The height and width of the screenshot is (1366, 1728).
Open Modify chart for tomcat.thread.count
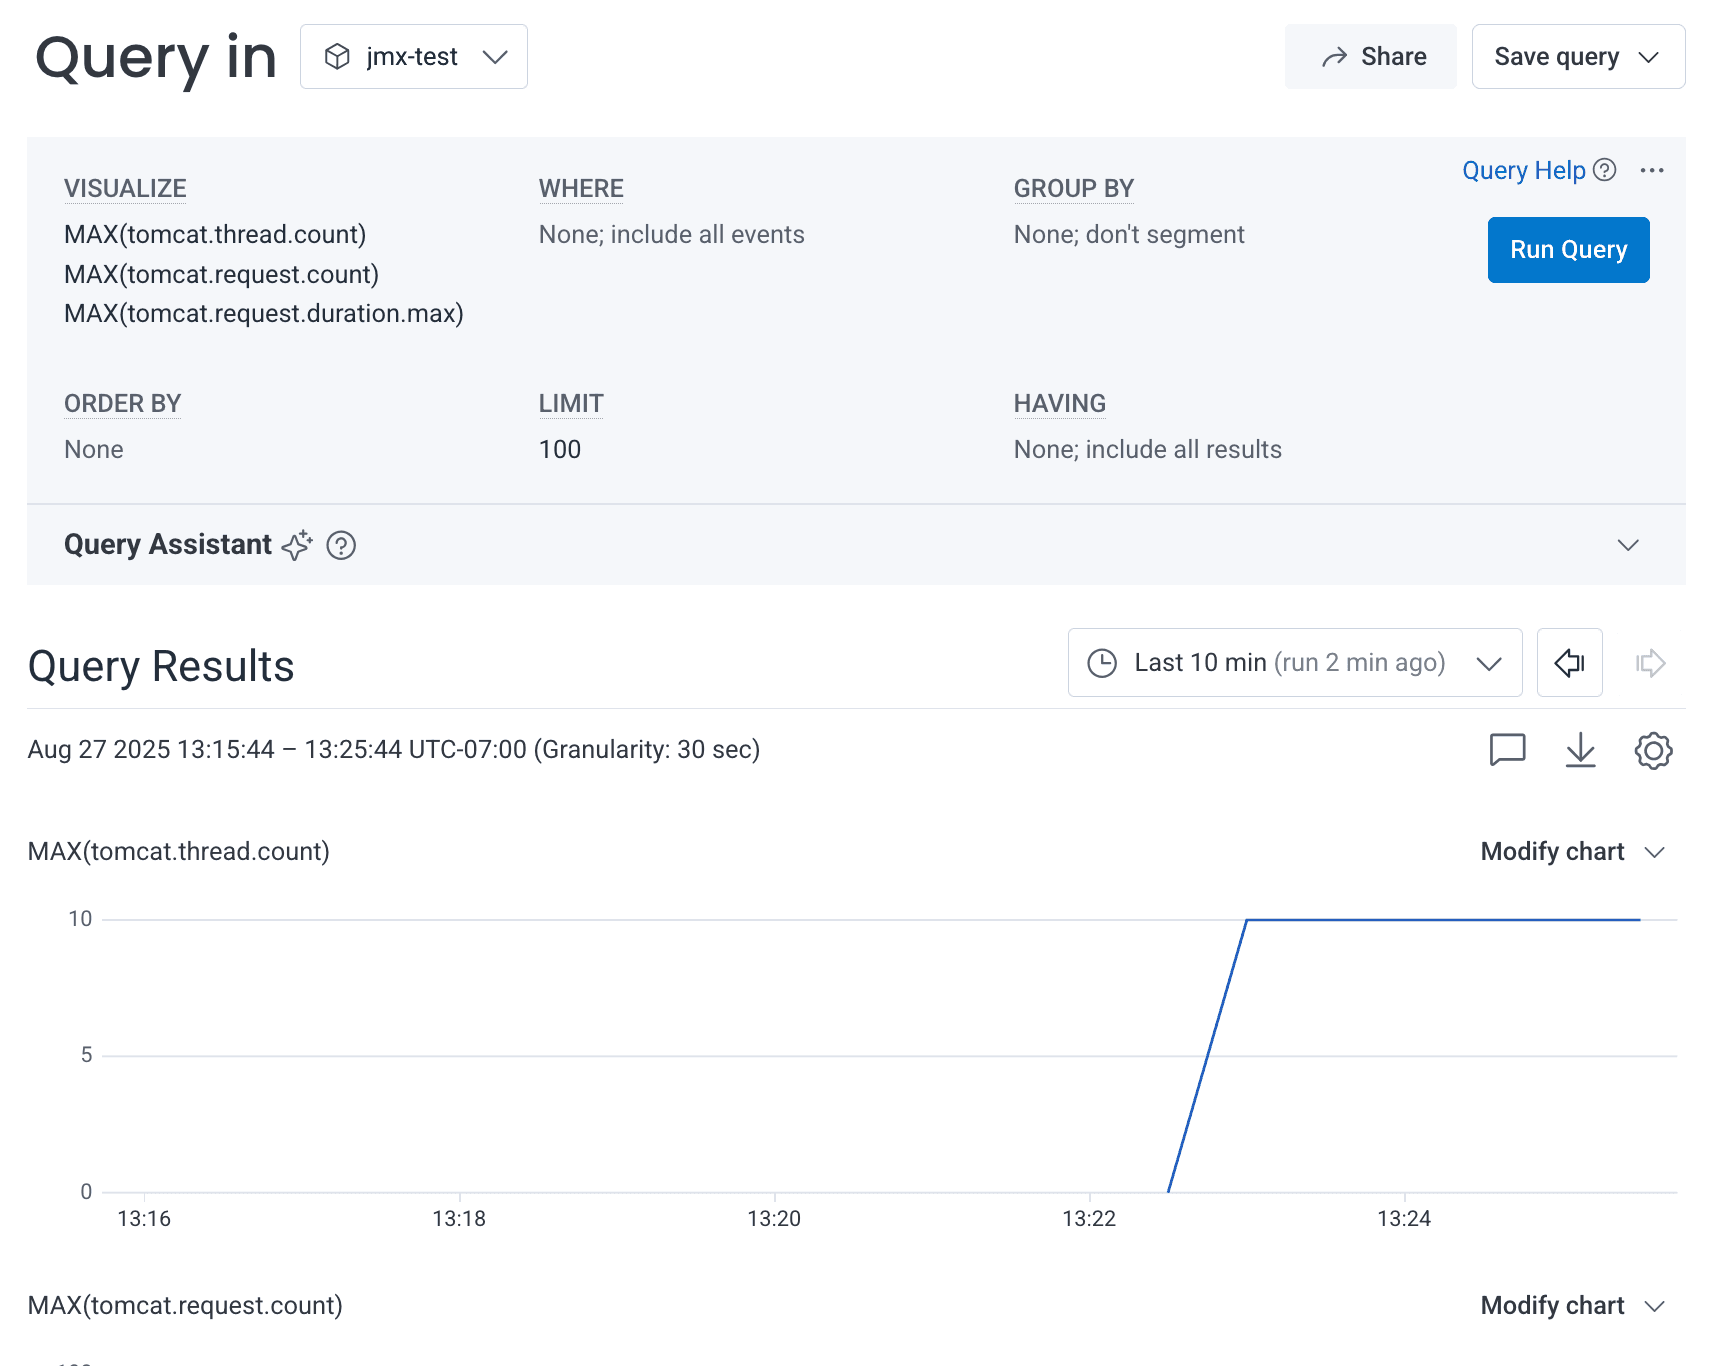click(x=1551, y=851)
